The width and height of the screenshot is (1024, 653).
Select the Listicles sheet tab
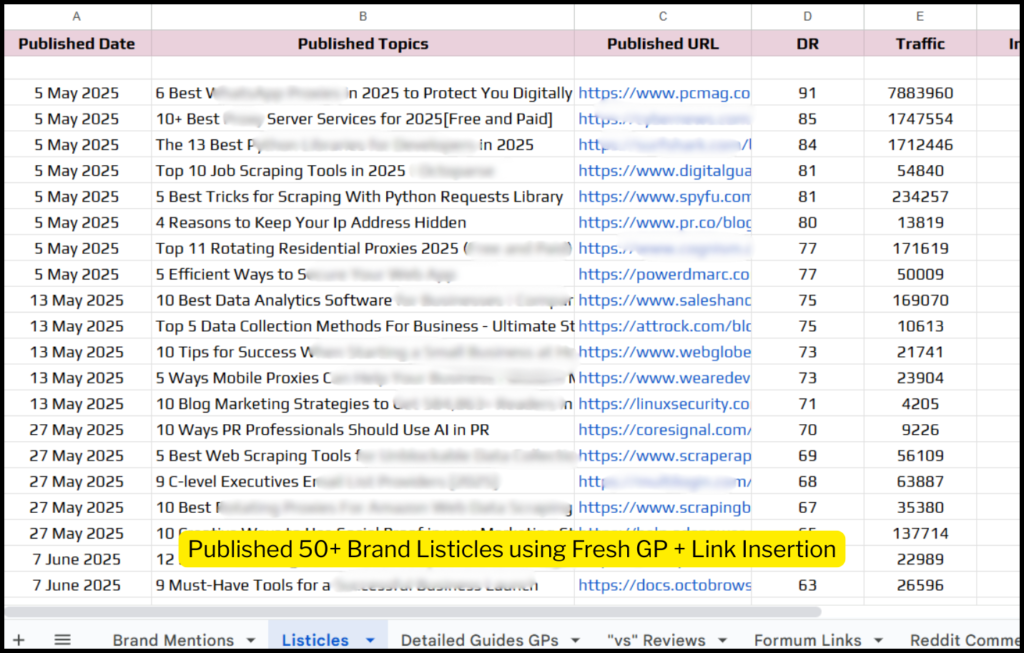point(315,640)
